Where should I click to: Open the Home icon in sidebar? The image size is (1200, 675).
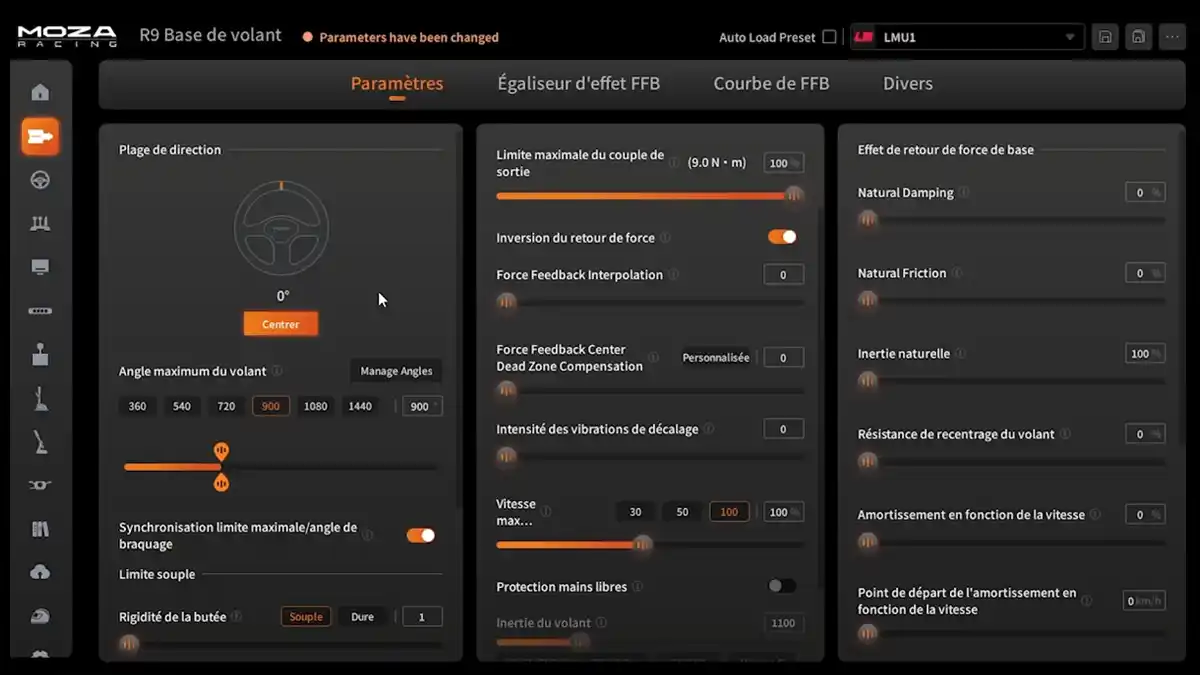[40, 93]
